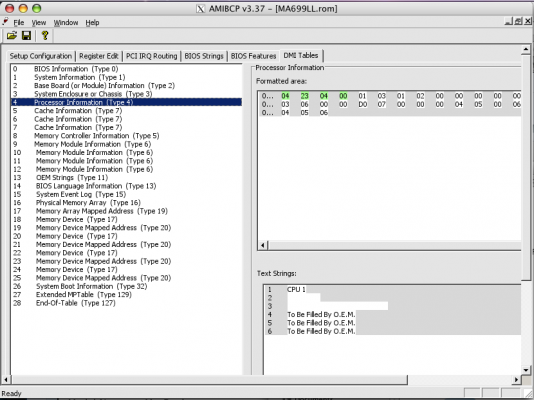Click formatted area left scroll arrow
Image resolution: width=534 pixels, height=400 pixels.
(x=263, y=245)
